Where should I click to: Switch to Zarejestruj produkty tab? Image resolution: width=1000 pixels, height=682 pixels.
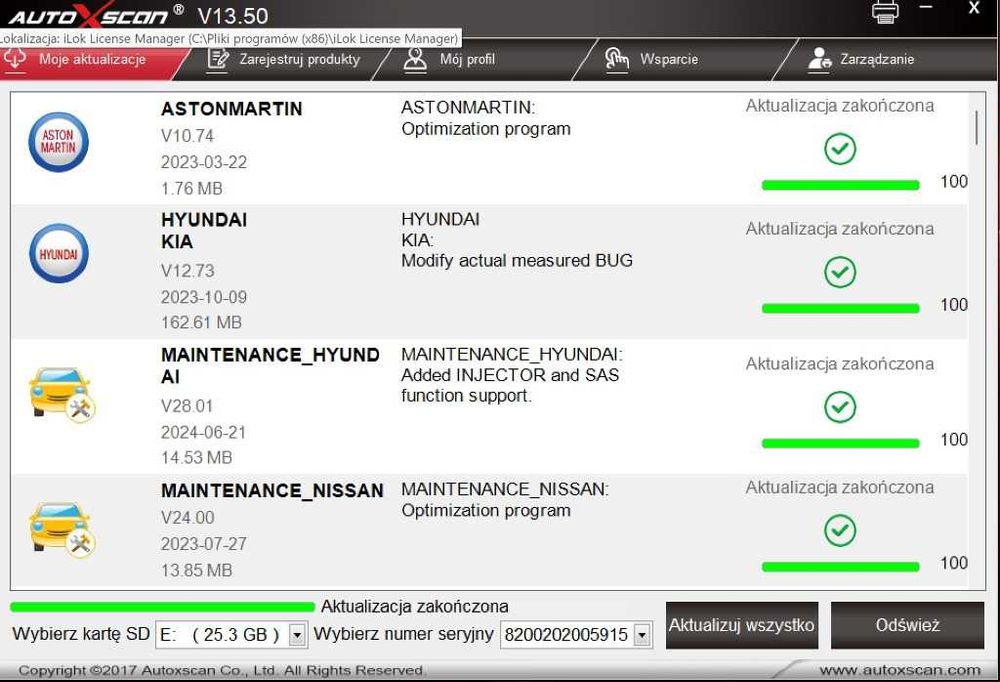(284, 60)
